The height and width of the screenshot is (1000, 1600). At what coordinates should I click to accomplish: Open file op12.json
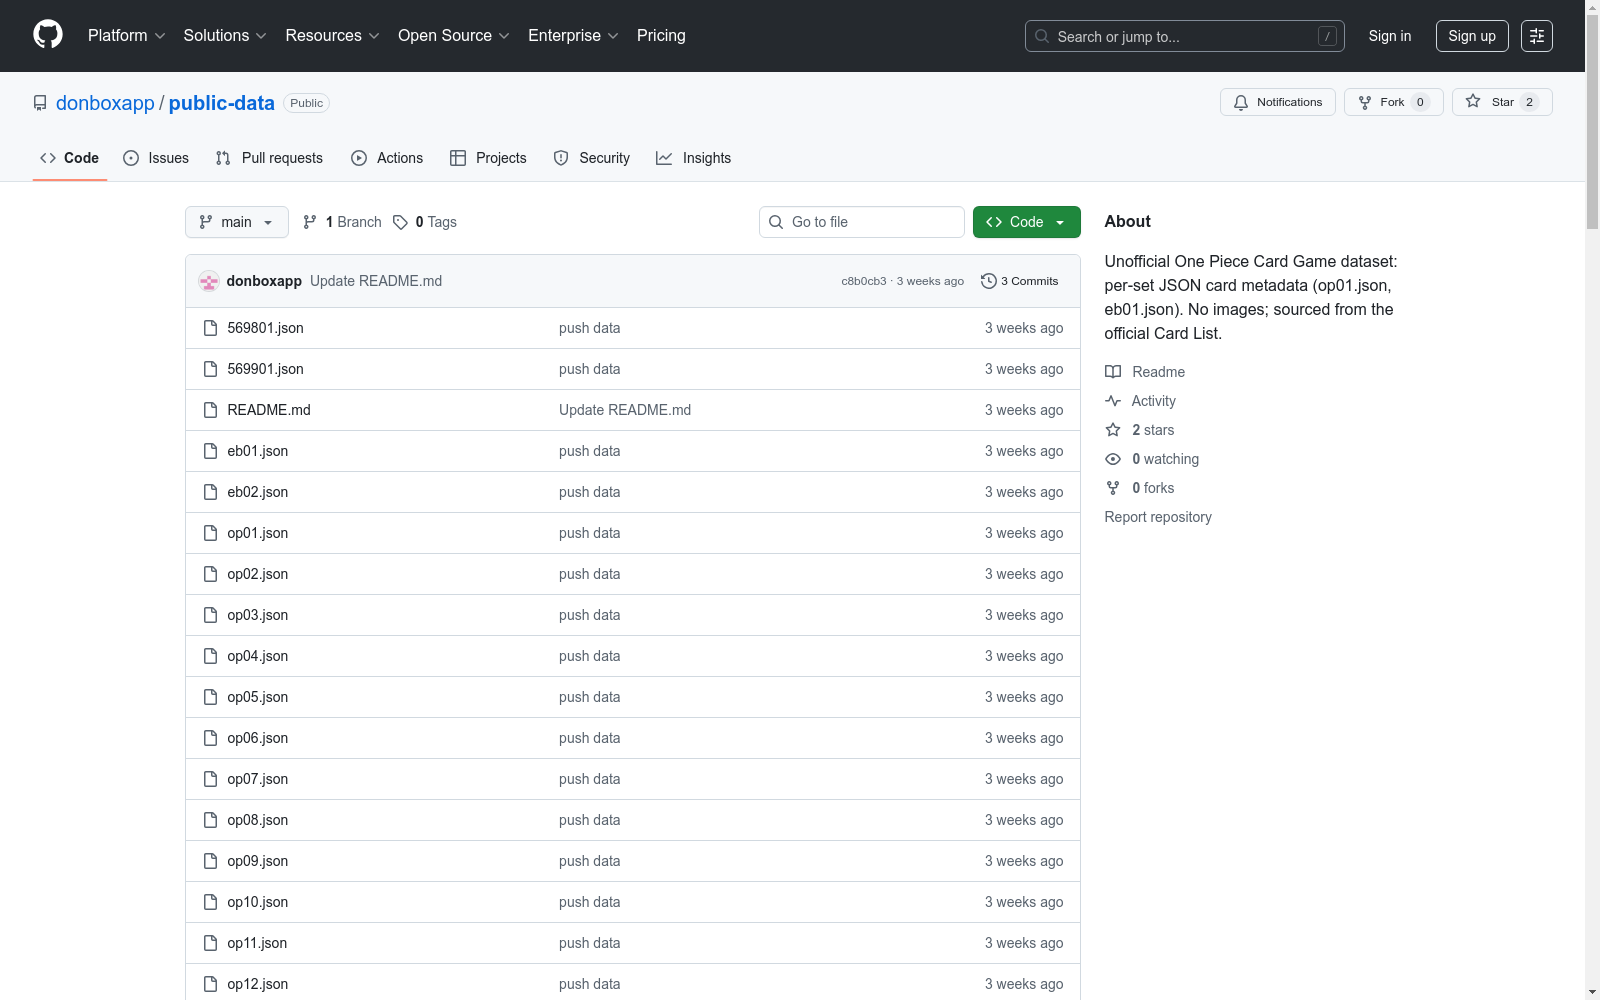[x=258, y=984]
